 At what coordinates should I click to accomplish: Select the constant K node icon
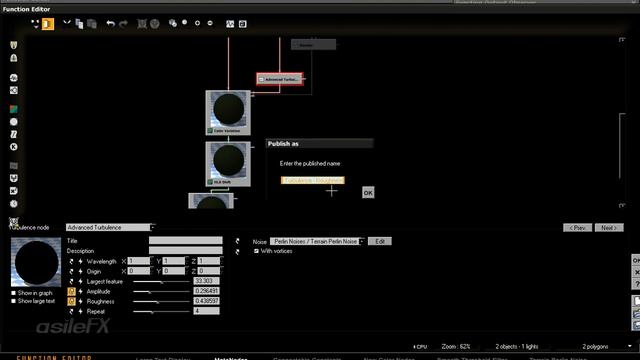13,147
